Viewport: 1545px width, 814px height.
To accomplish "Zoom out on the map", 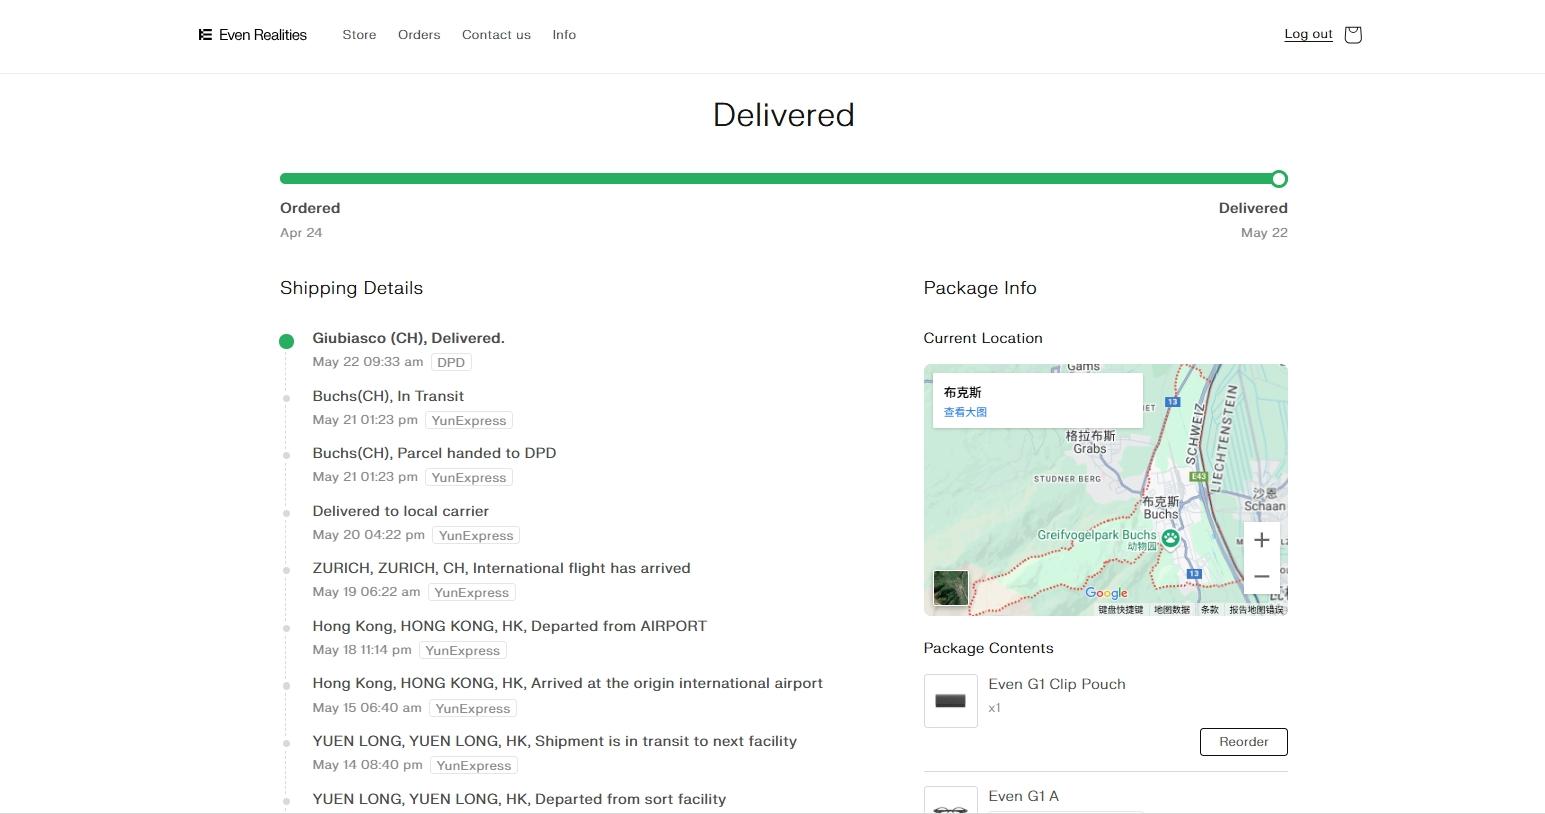I will point(1262,577).
